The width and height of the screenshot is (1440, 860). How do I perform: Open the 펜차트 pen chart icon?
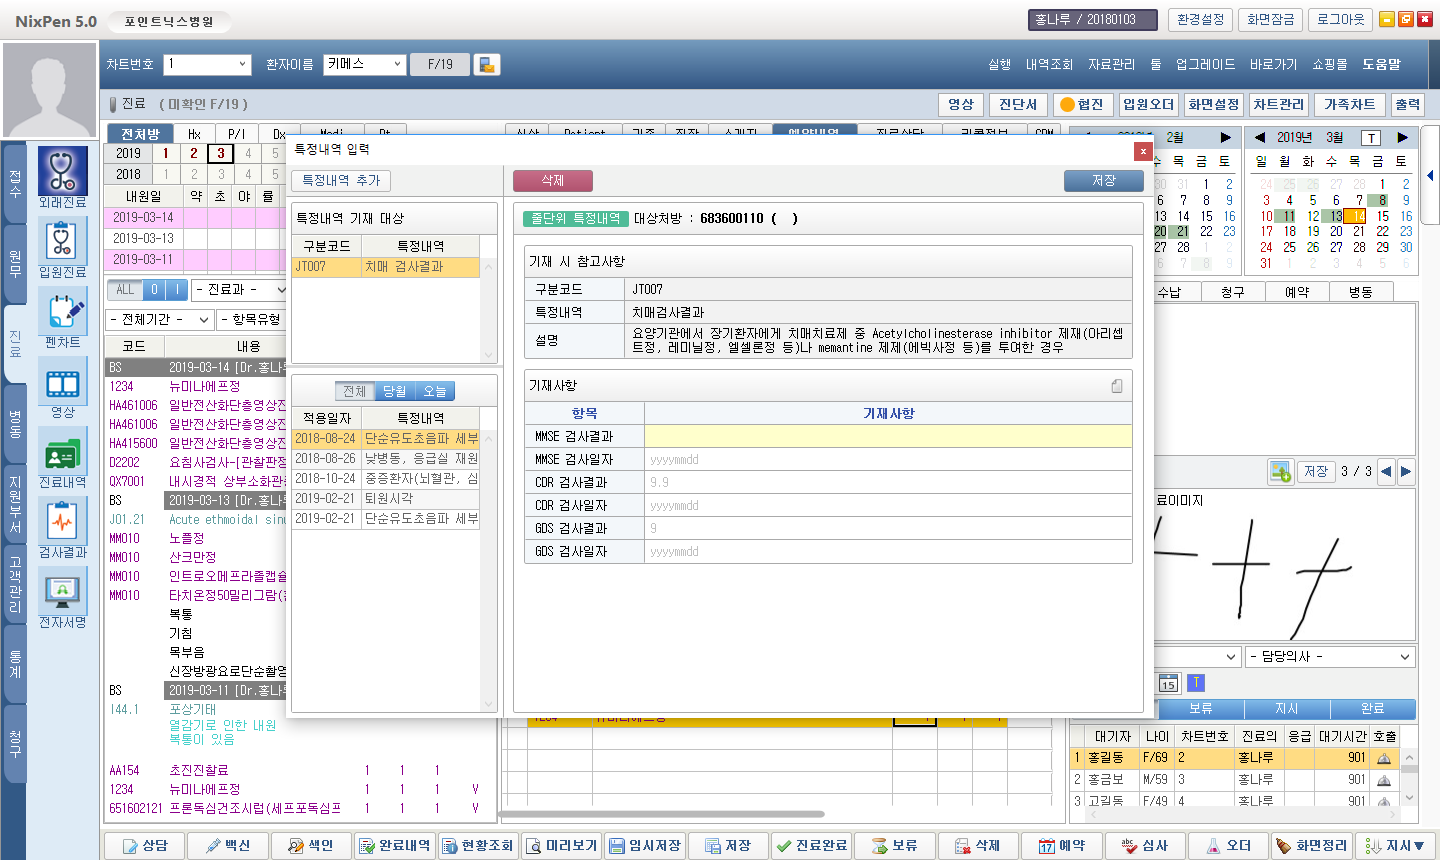pyautogui.click(x=62, y=312)
